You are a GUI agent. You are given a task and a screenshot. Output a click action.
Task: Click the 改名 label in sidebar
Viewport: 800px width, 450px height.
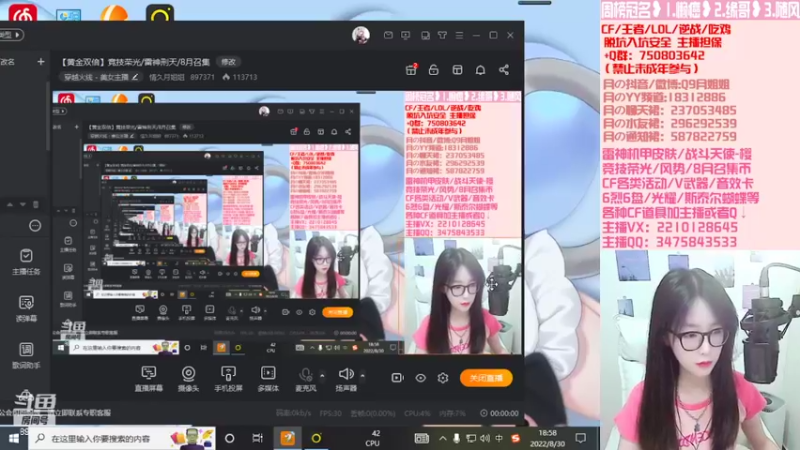[x=8, y=62]
